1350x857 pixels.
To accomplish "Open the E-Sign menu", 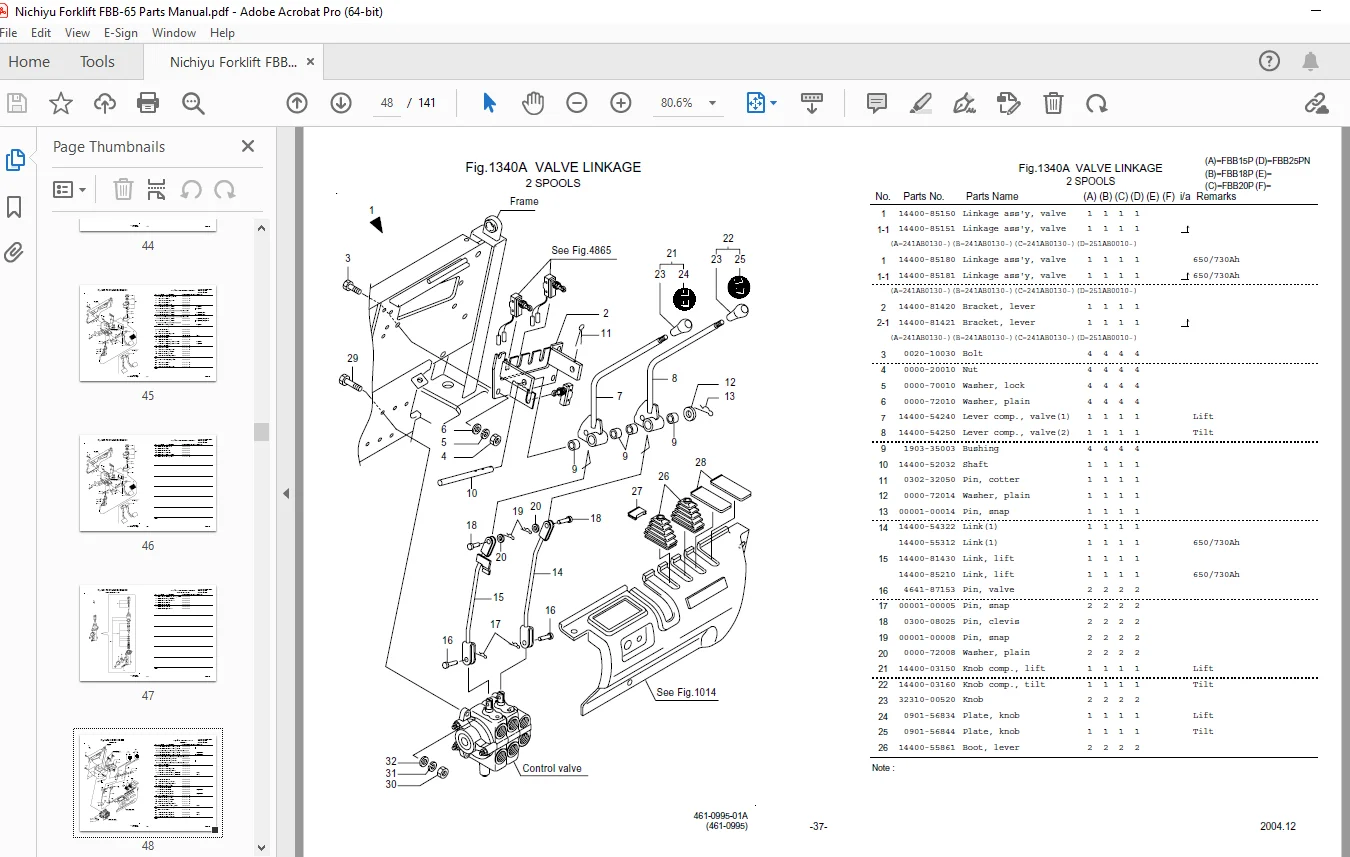I will (x=121, y=33).
